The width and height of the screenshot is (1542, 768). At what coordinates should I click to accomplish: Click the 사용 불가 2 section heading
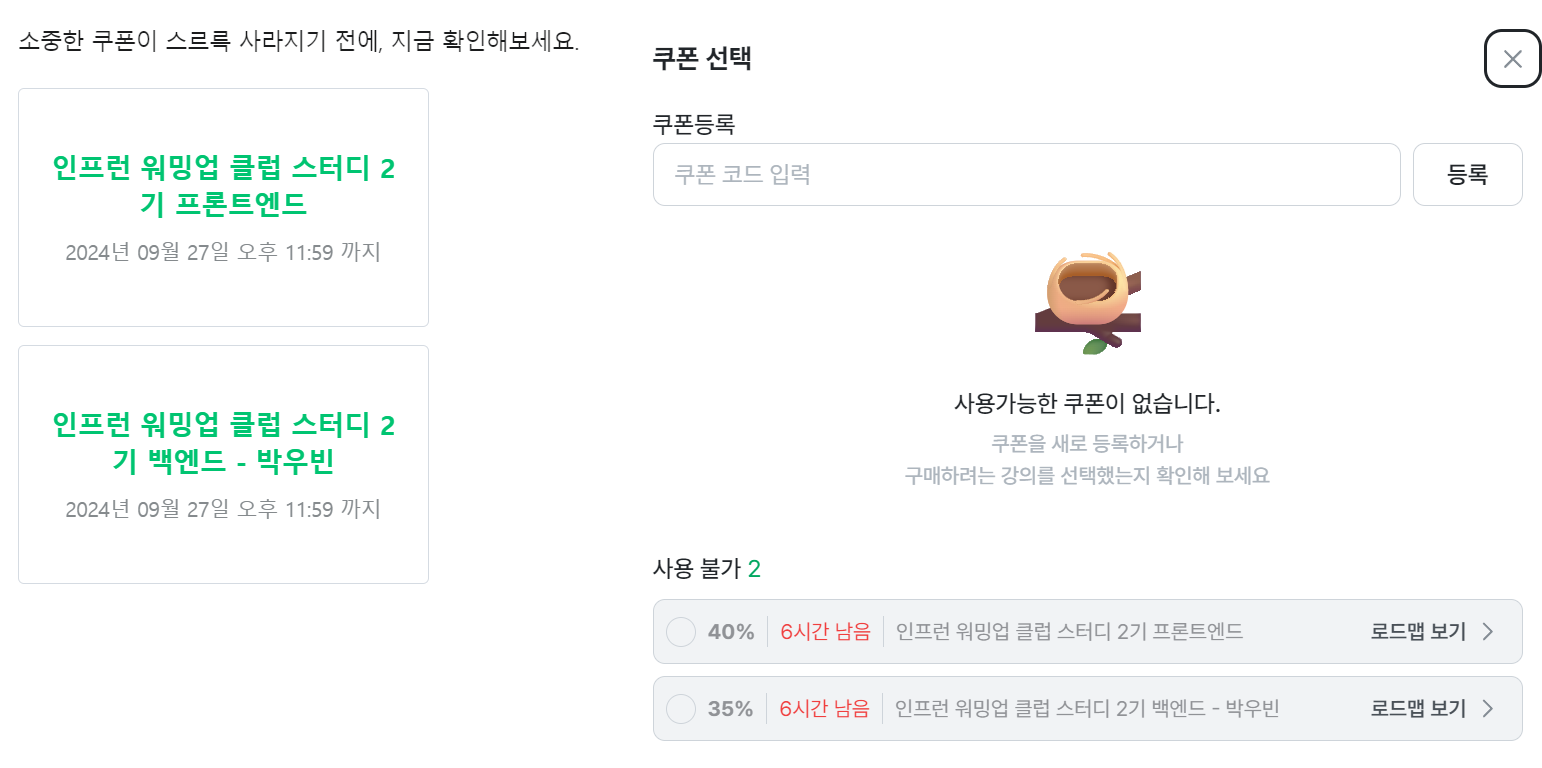tap(707, 570)
